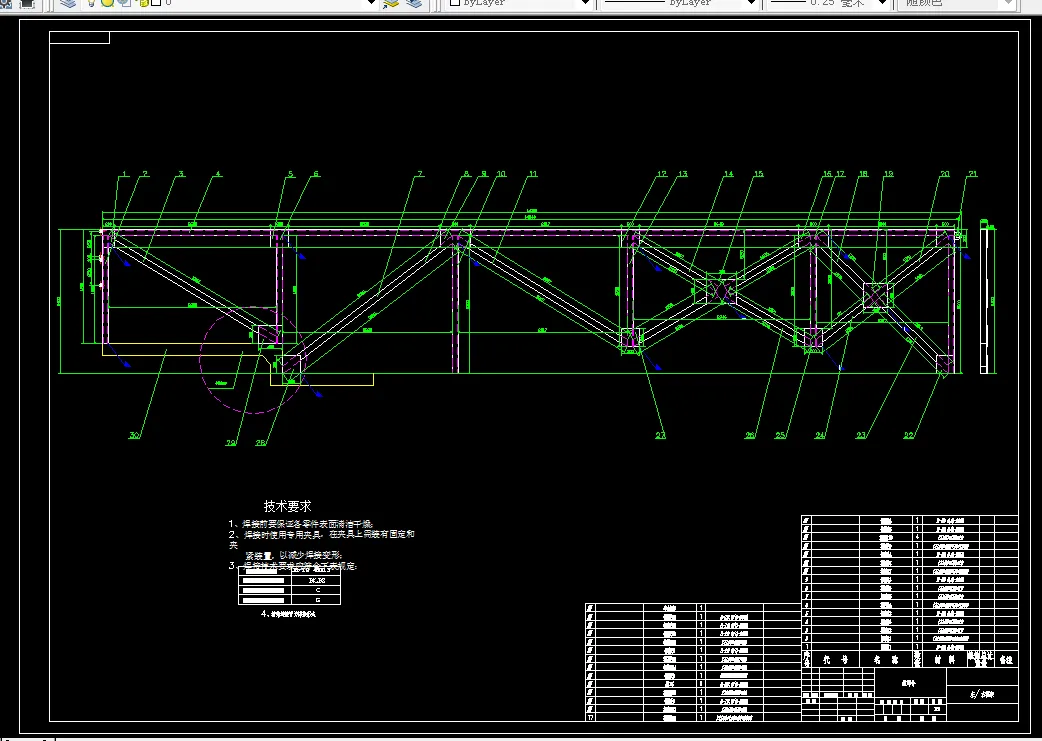1042x741 pixels.
Task: Pick part balloon number 30
Action: click(134, 435)
